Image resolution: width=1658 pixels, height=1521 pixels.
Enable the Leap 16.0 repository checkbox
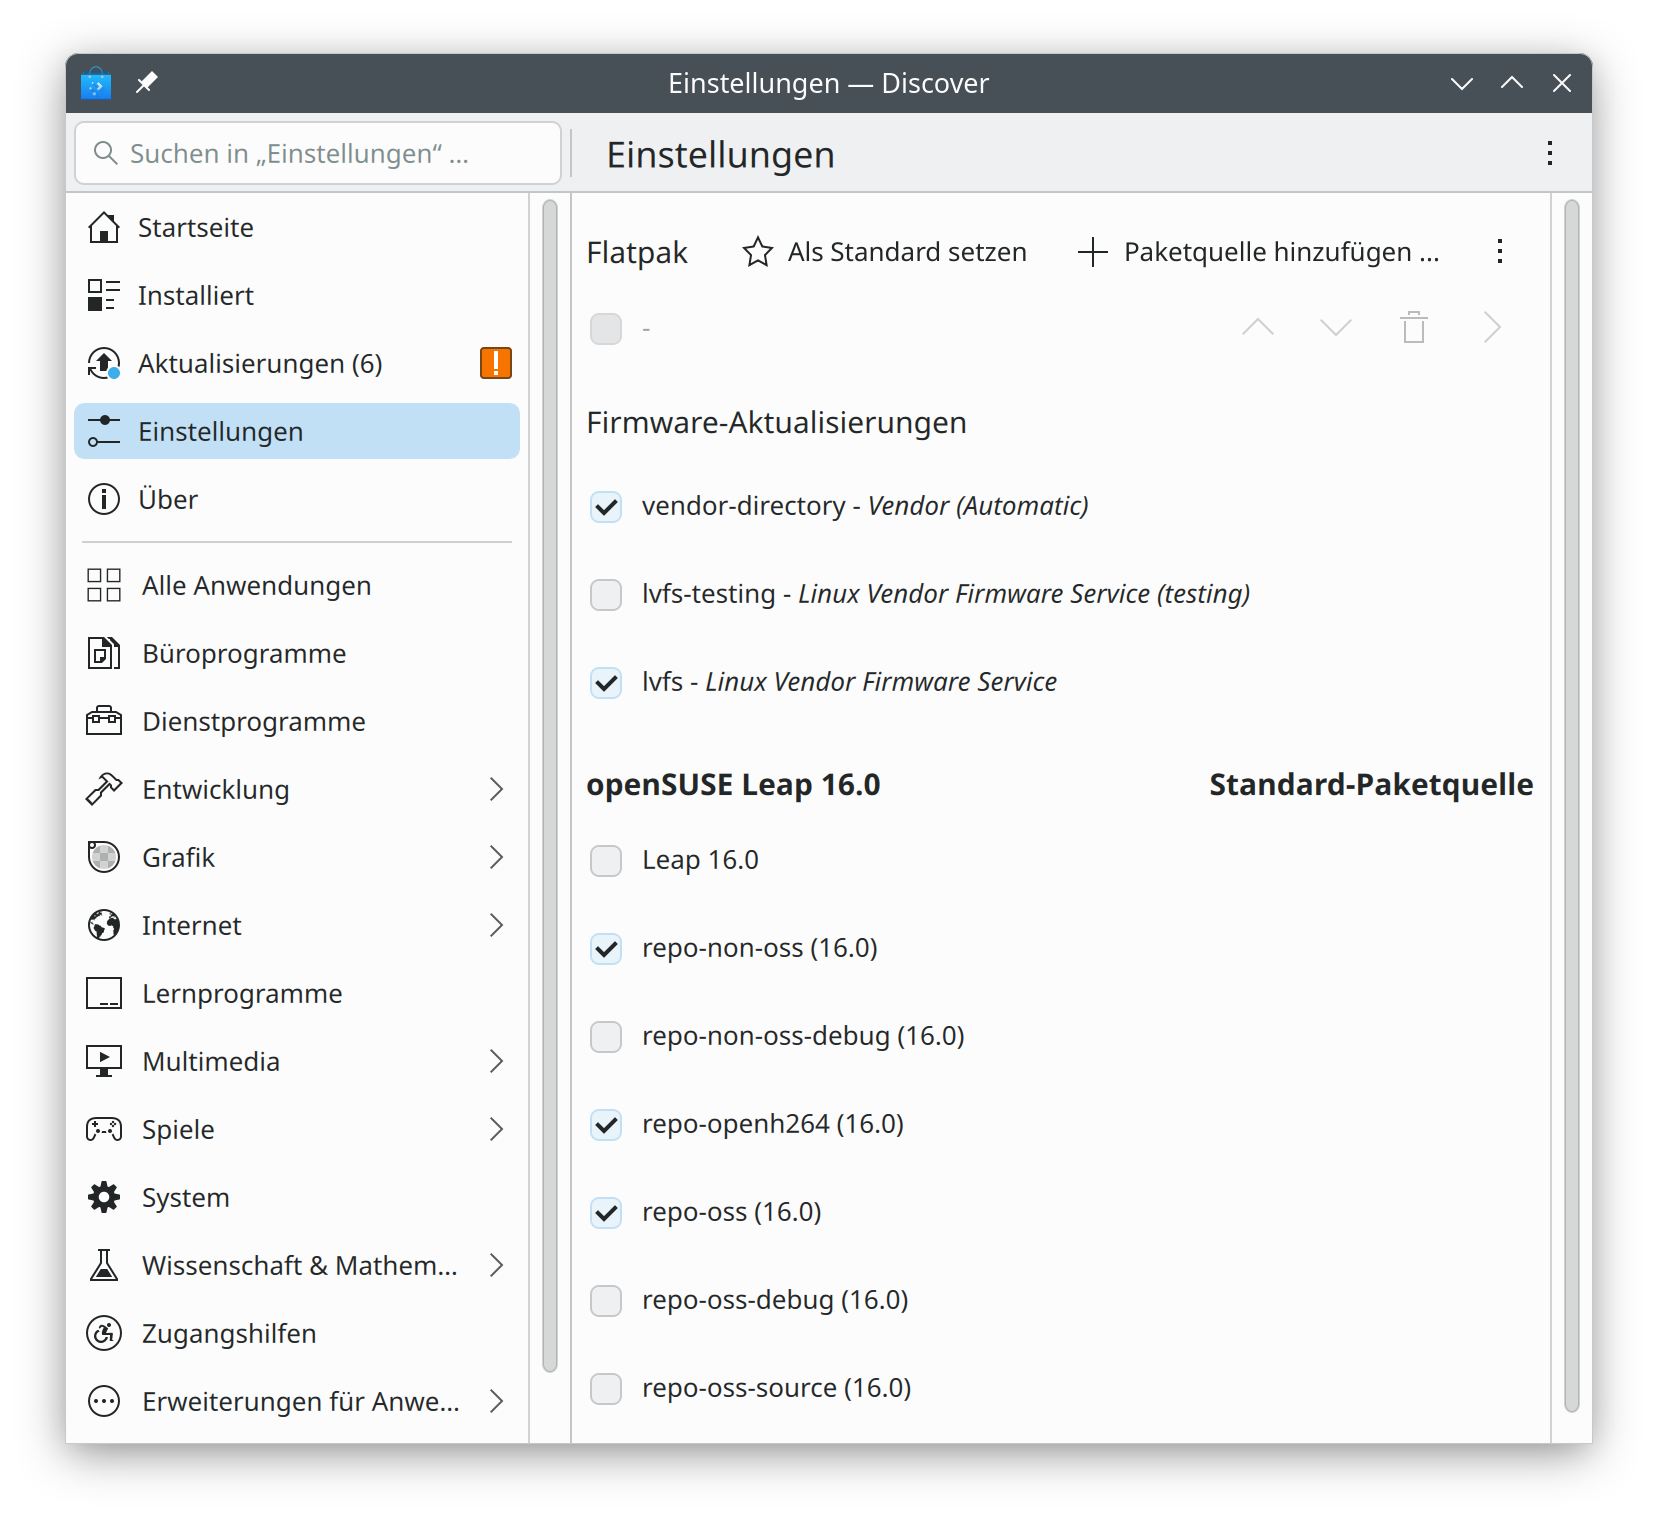[x=606, y=861]
